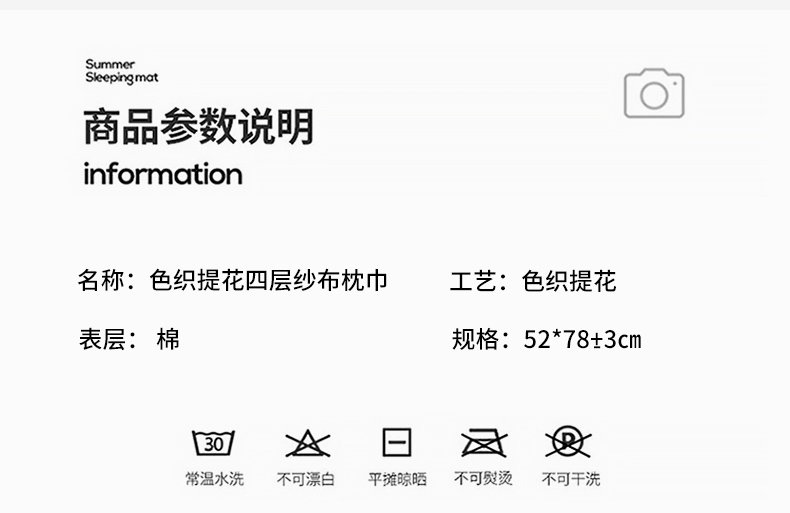
Task: Click the product name 色织提花四层纱布枕巾
Action: click(269, 280)
